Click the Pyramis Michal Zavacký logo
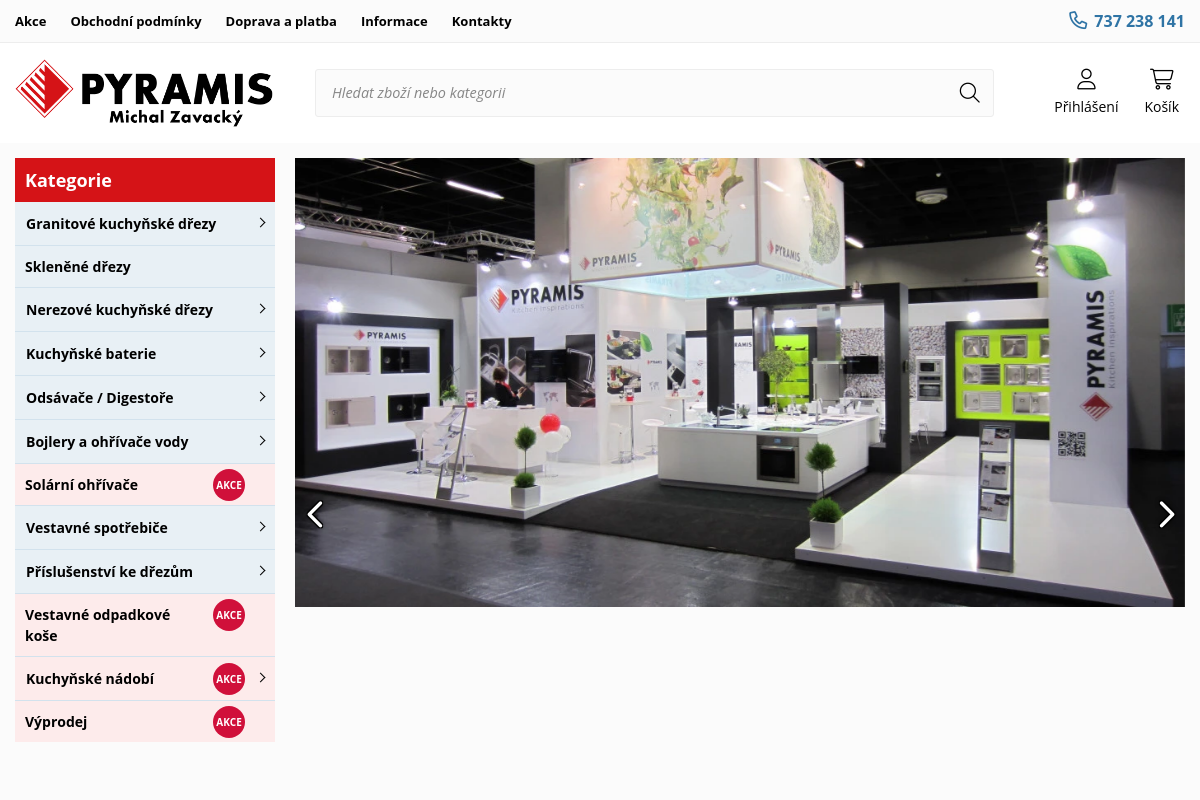Viewport: 1200px width, 800px height. [145, 93]
